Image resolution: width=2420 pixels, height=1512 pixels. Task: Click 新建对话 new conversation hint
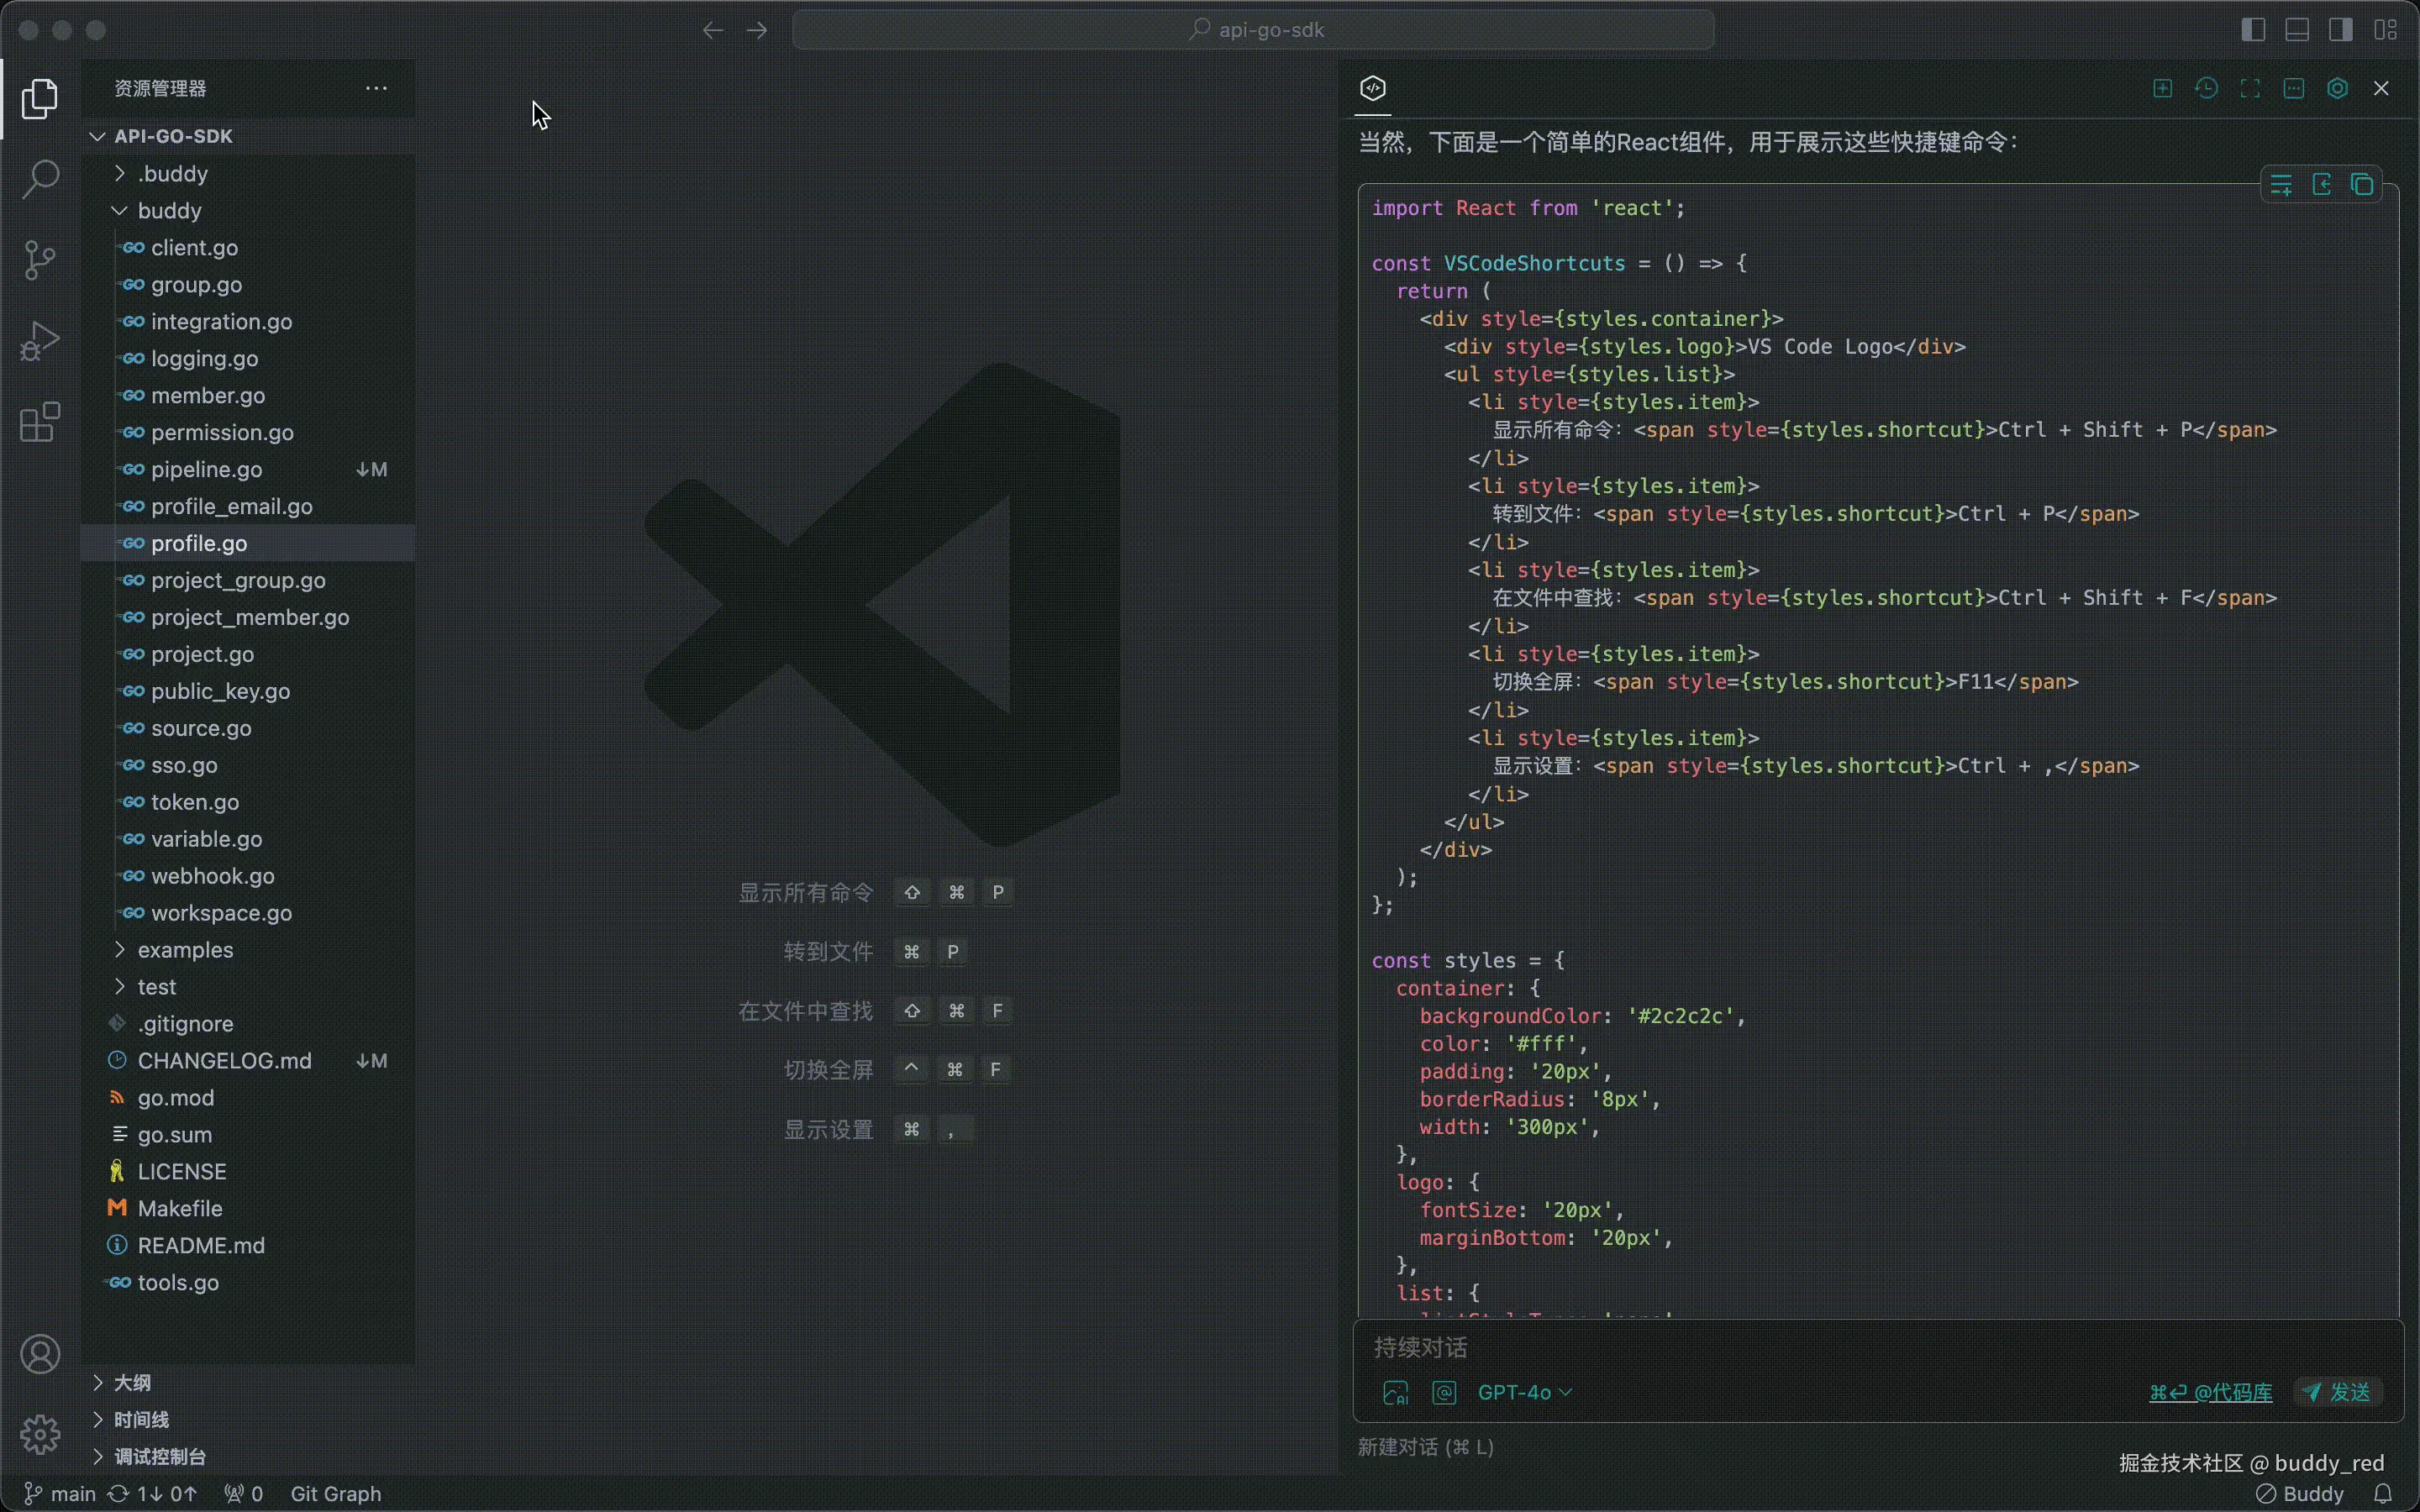point(1425,1447)
